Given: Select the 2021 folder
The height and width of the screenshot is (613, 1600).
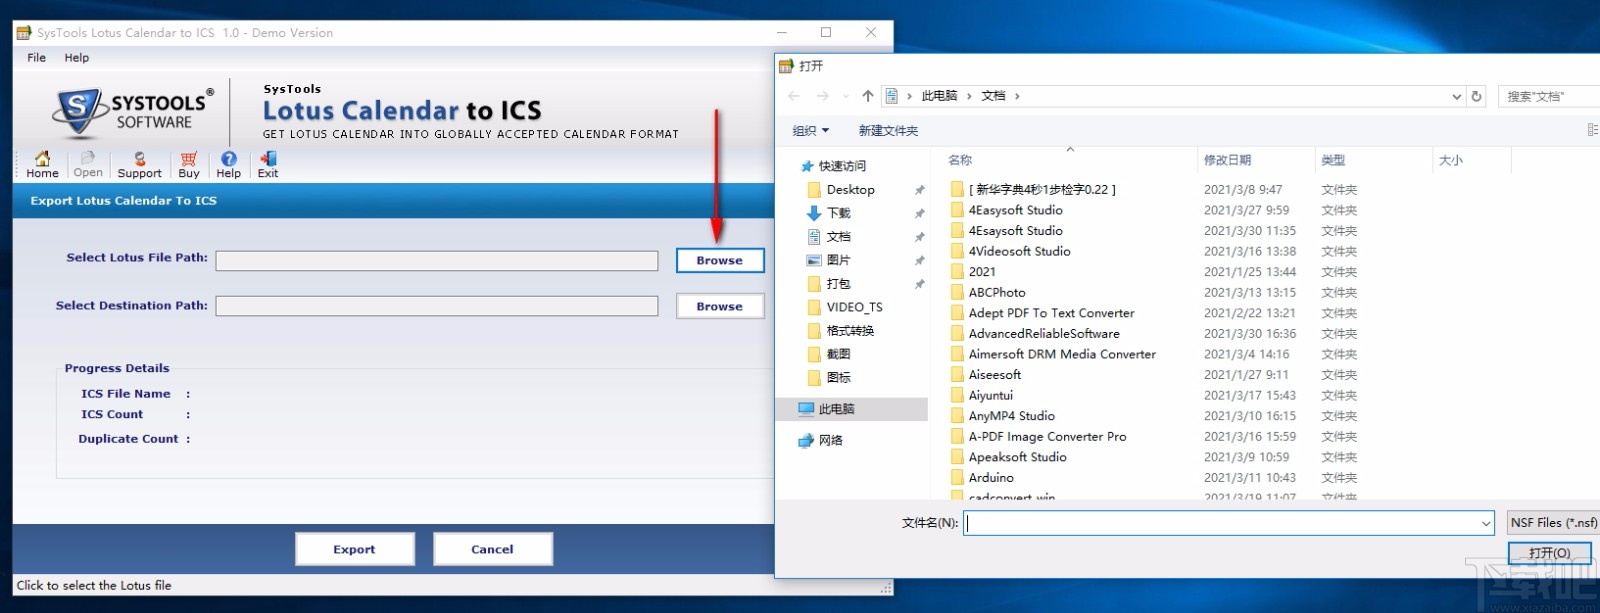Looking at the screenshot, I should [x=982, y=272].
